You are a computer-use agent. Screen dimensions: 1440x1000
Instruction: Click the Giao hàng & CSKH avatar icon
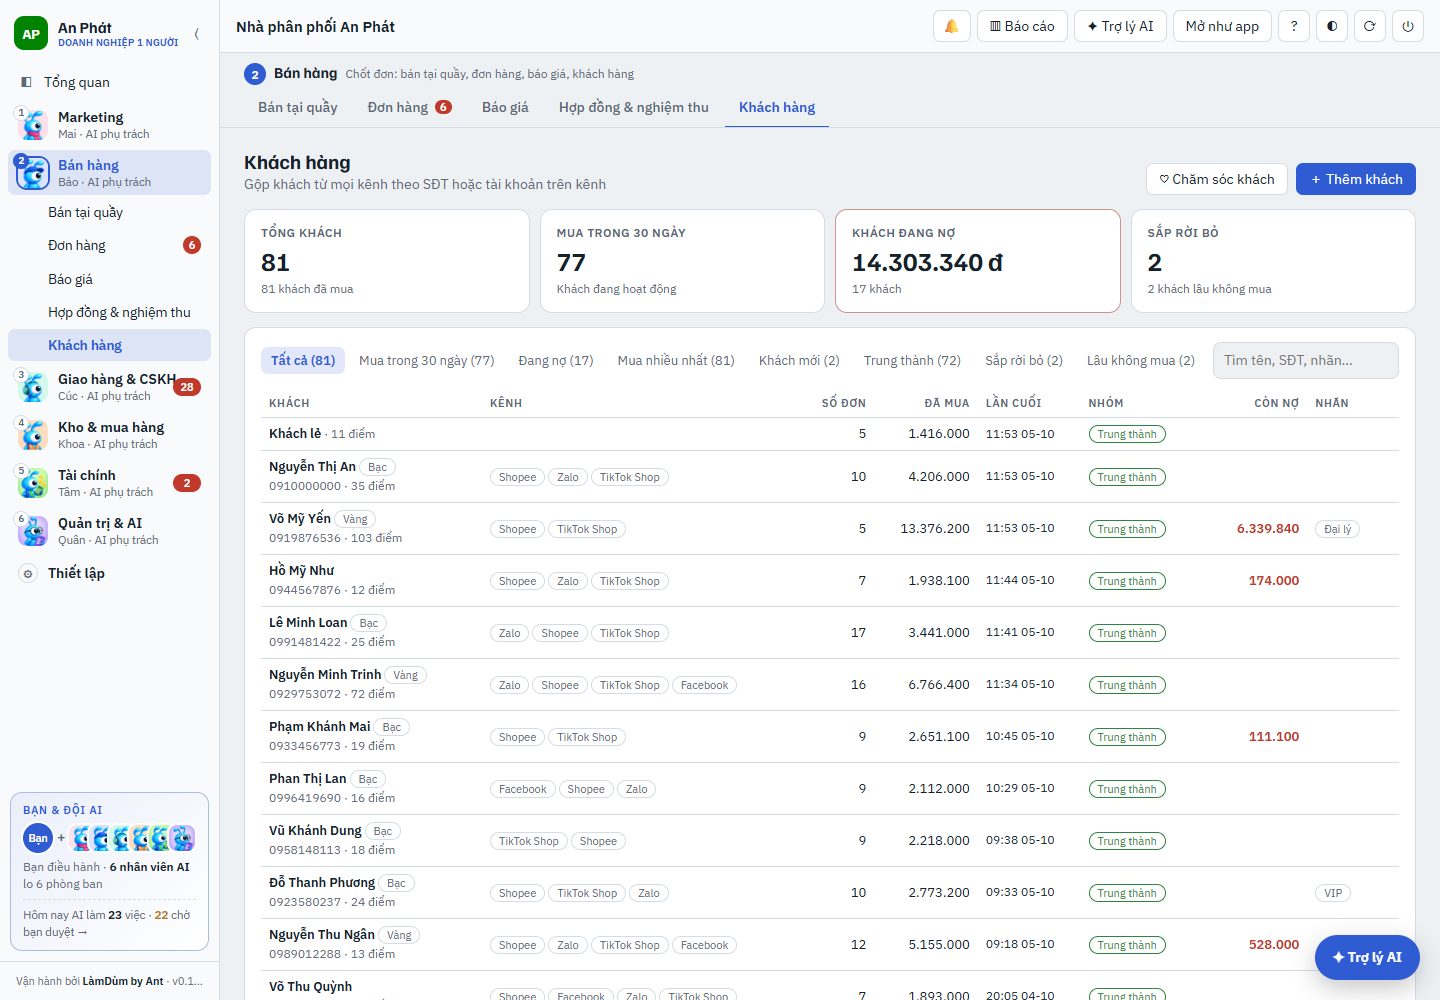tap(32, 386)
